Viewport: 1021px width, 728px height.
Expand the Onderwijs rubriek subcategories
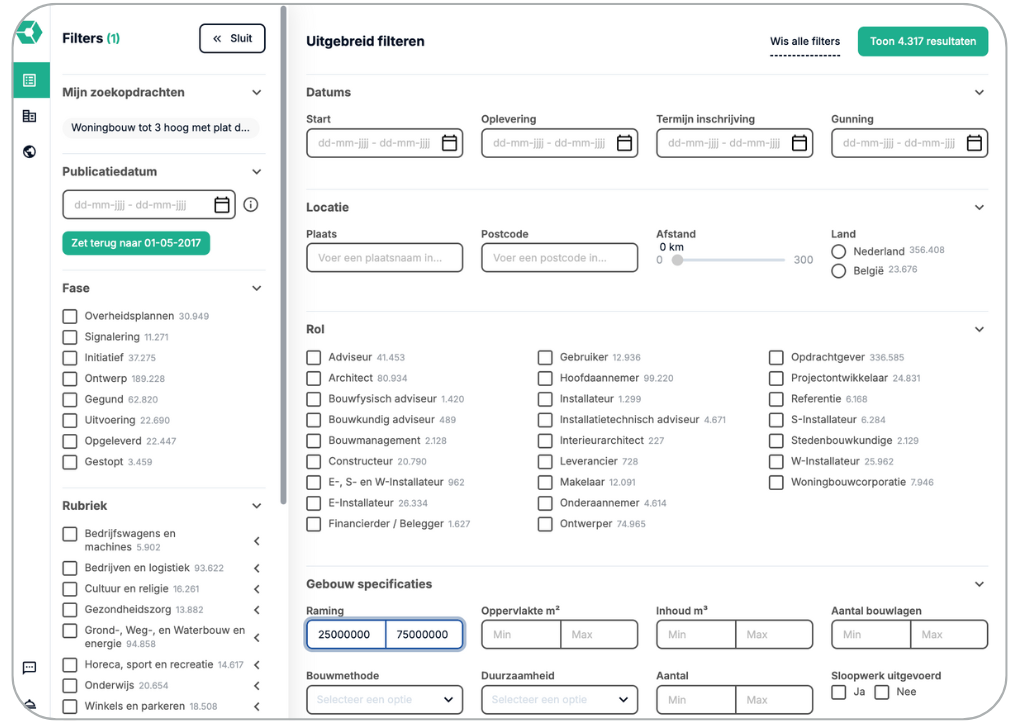coord(257,686)
